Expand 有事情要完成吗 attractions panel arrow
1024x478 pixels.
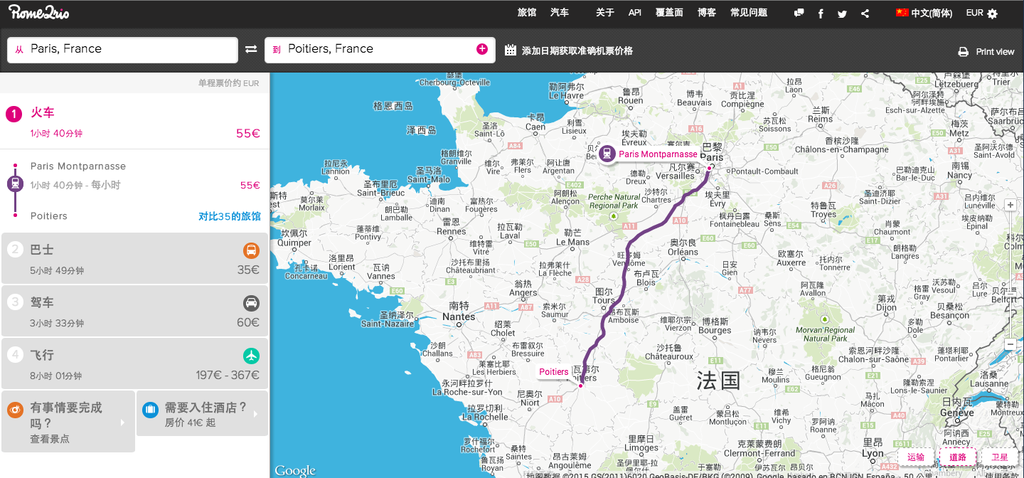122,422
